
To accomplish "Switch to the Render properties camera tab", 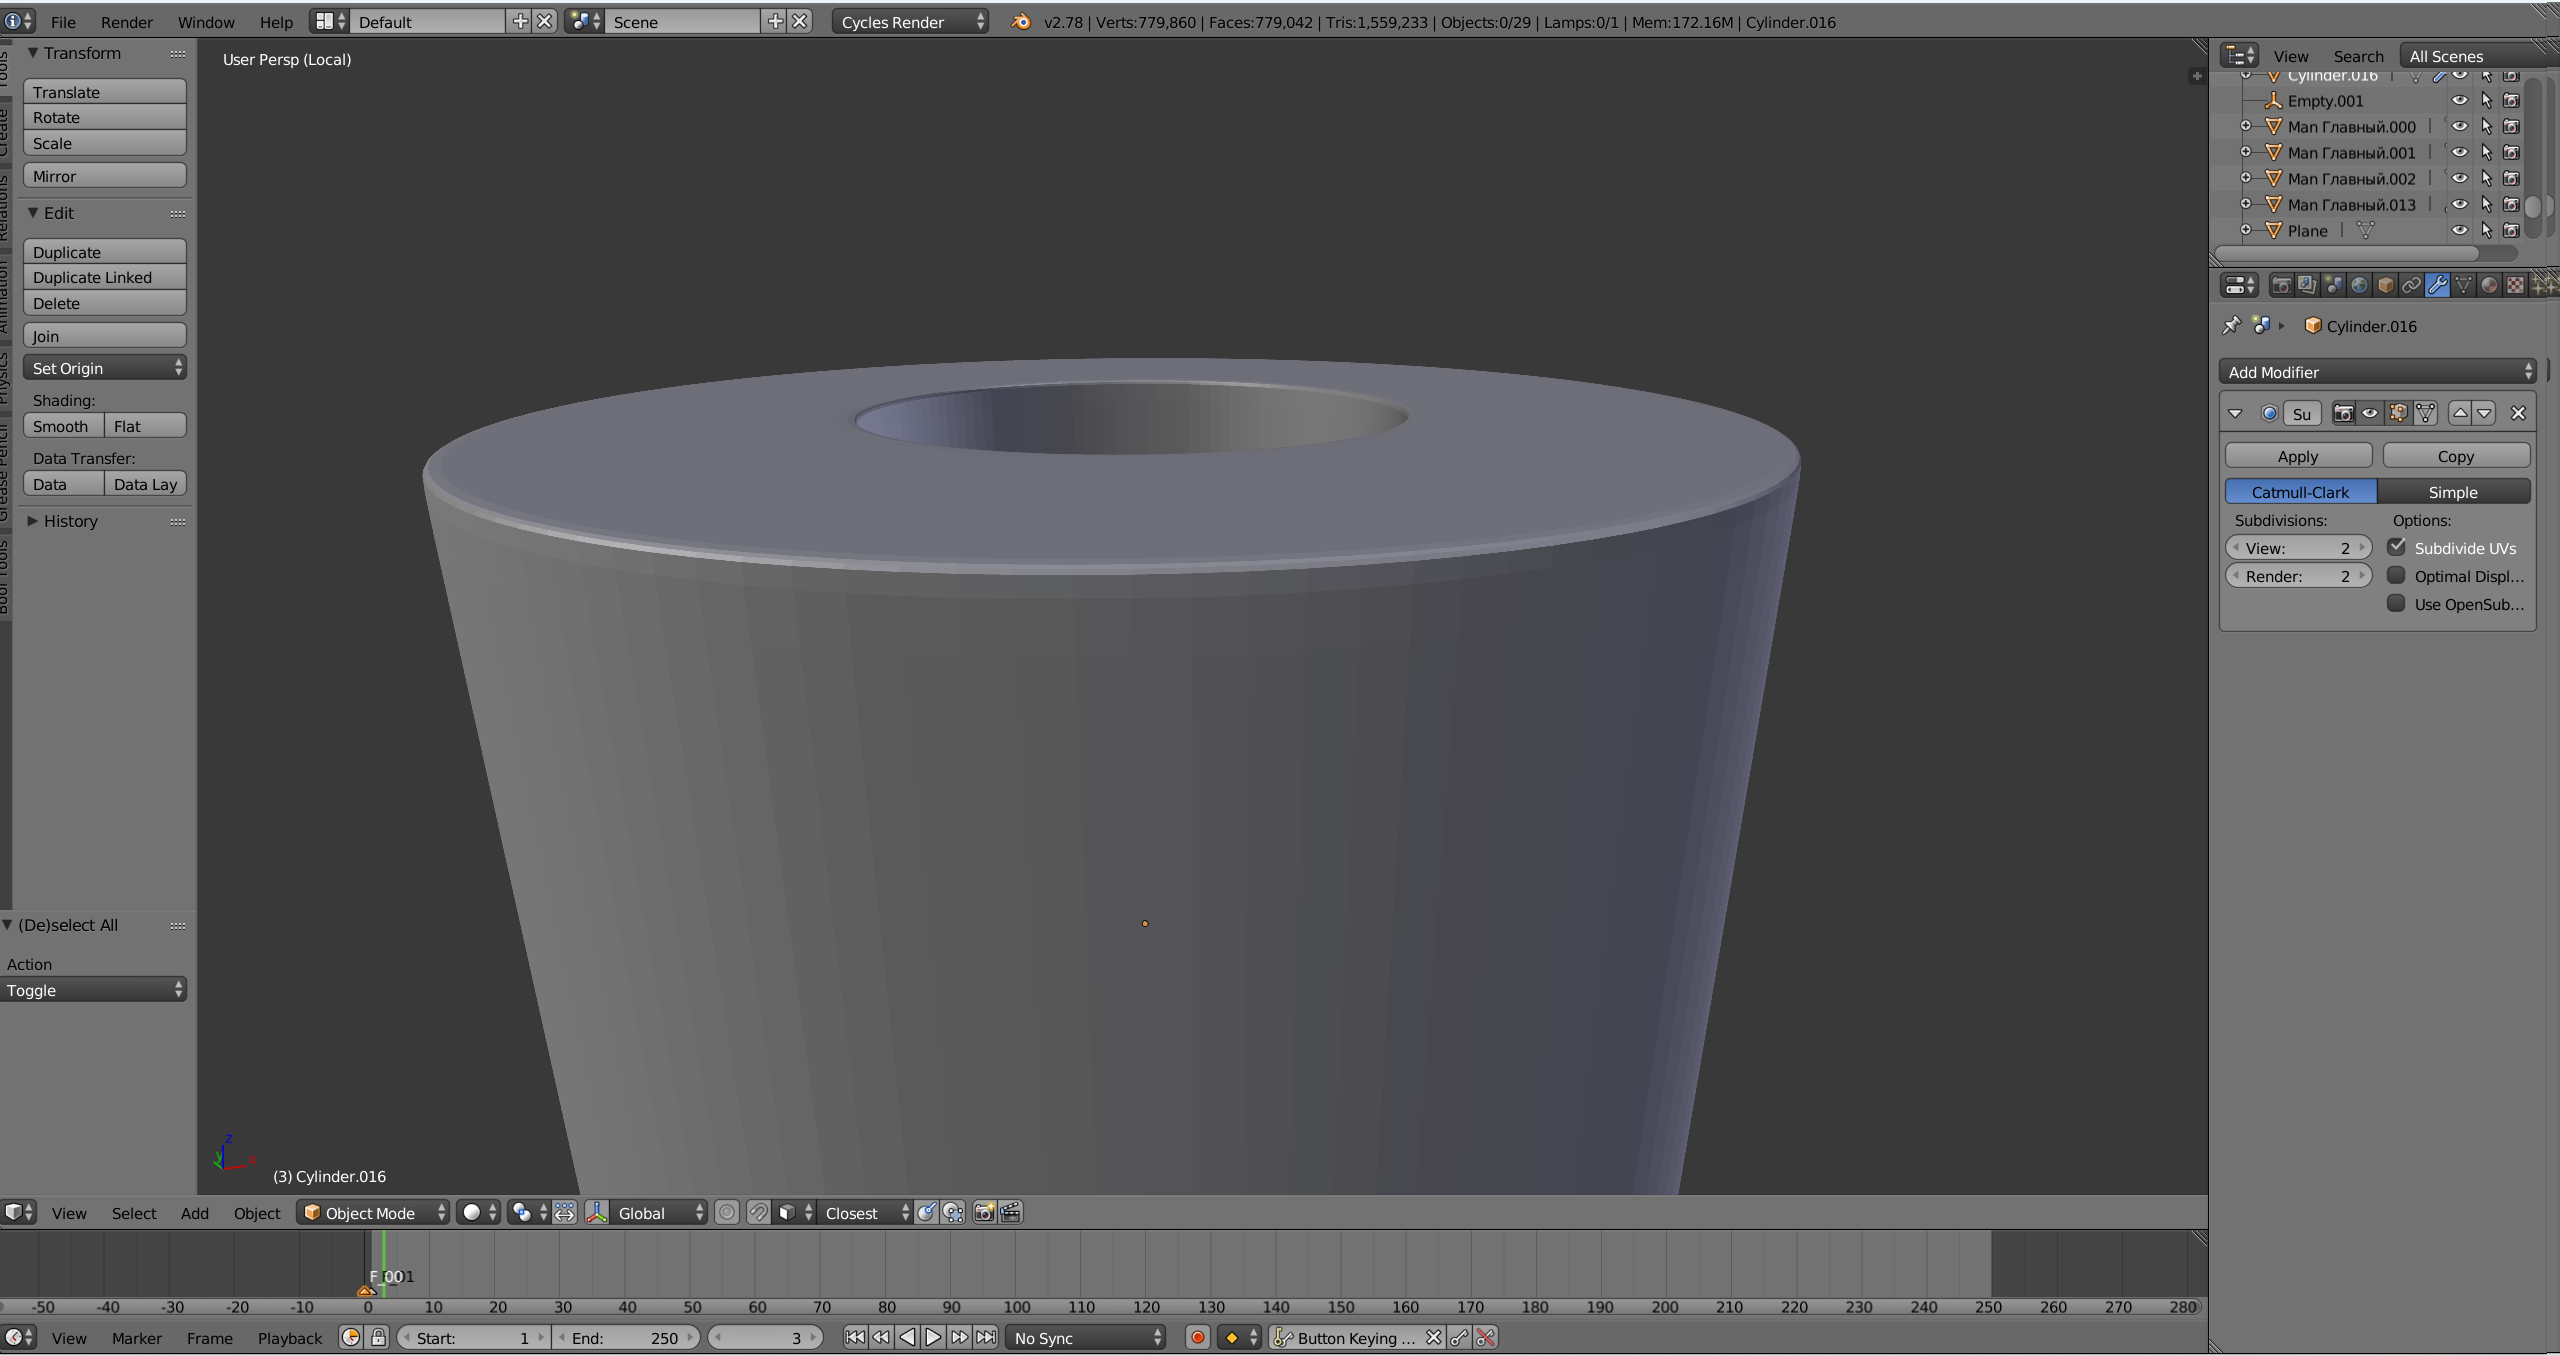I will [x=2281, y=286].
